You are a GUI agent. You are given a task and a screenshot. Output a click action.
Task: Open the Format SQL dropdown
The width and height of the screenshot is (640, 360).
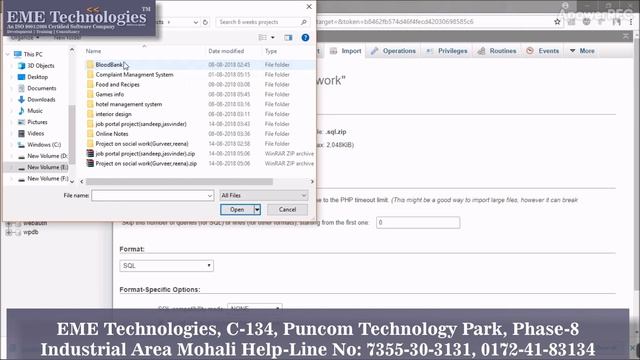(x=167, y=266)
